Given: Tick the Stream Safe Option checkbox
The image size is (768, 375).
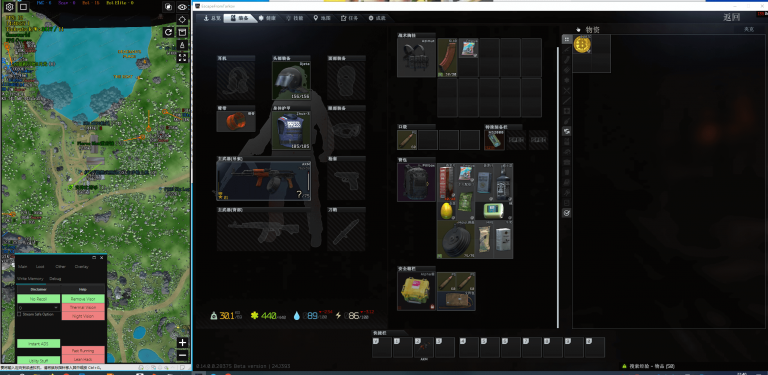Looking at the screenshot, I should (19, 314).
